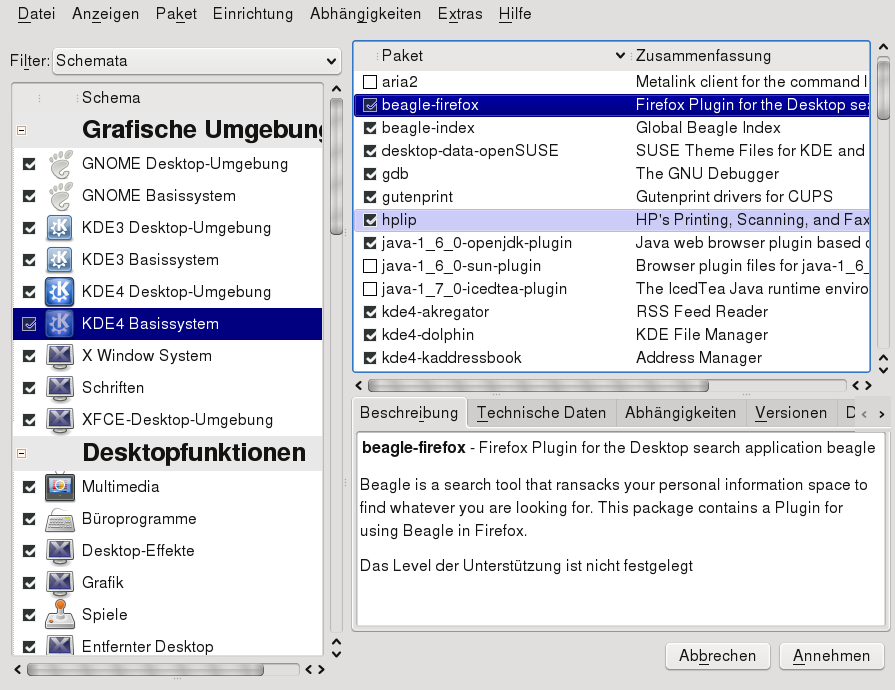
Task: Check the aria2 package checkbox
Action: click(370, 82)
